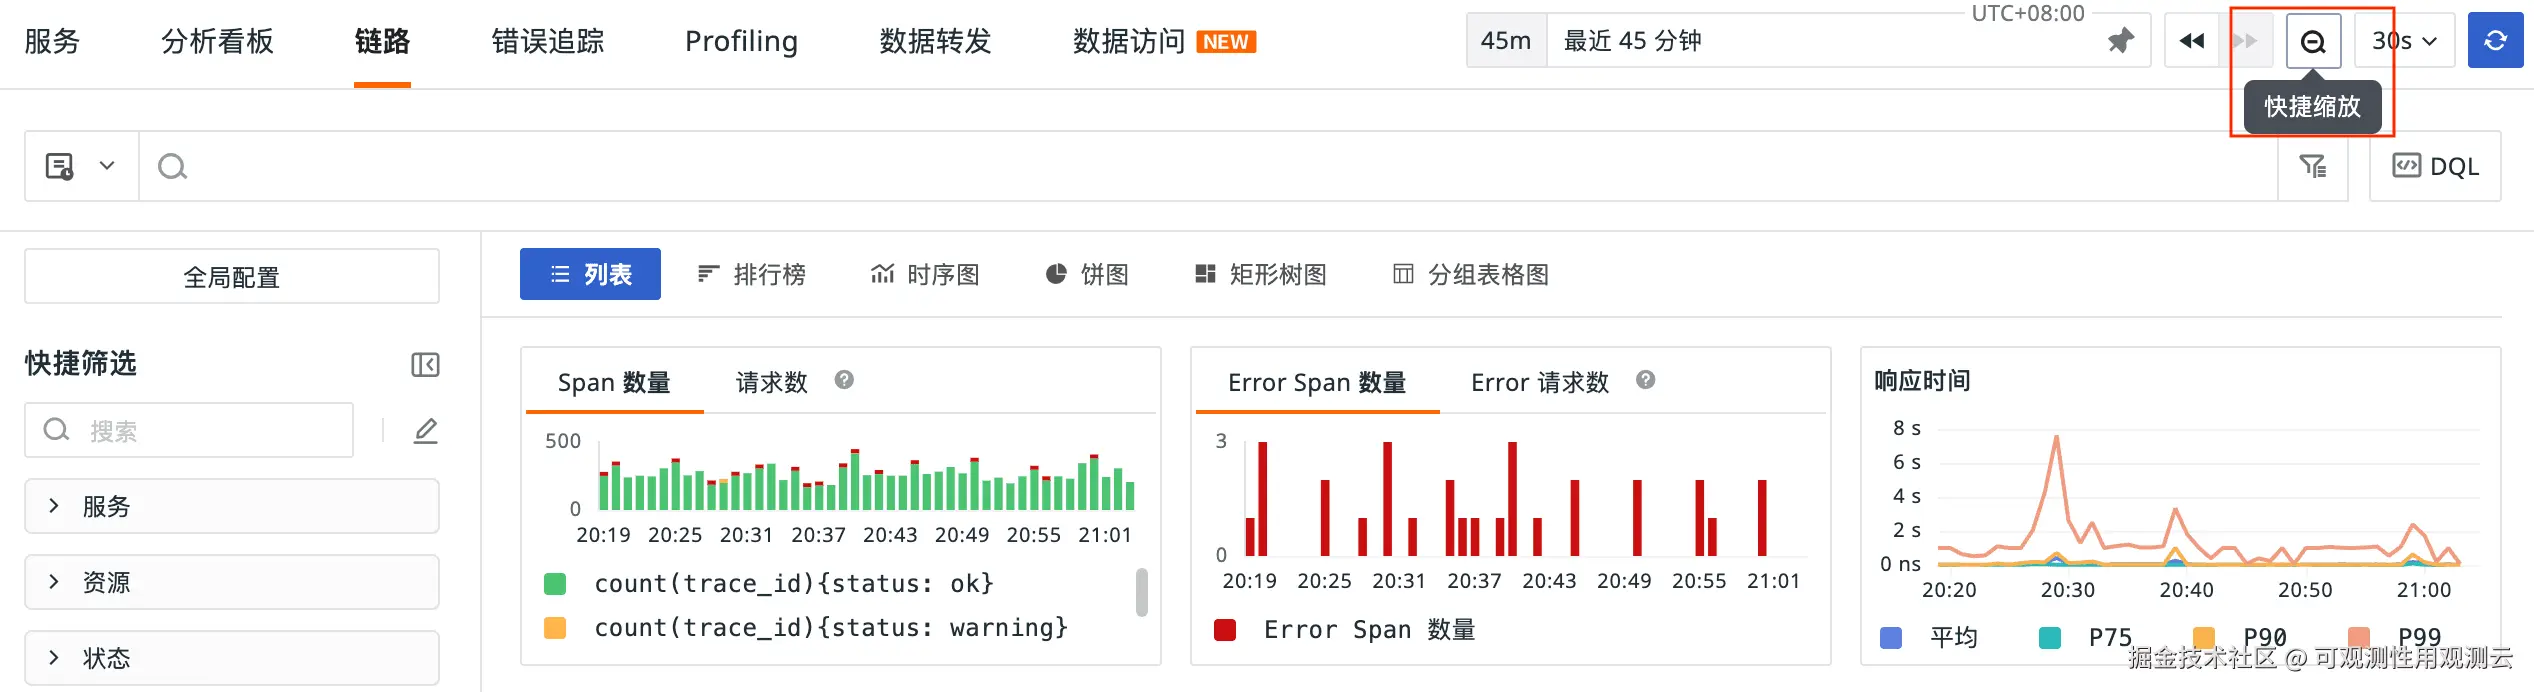Toggle the green status ok legend swatch

tap(555, 584)
